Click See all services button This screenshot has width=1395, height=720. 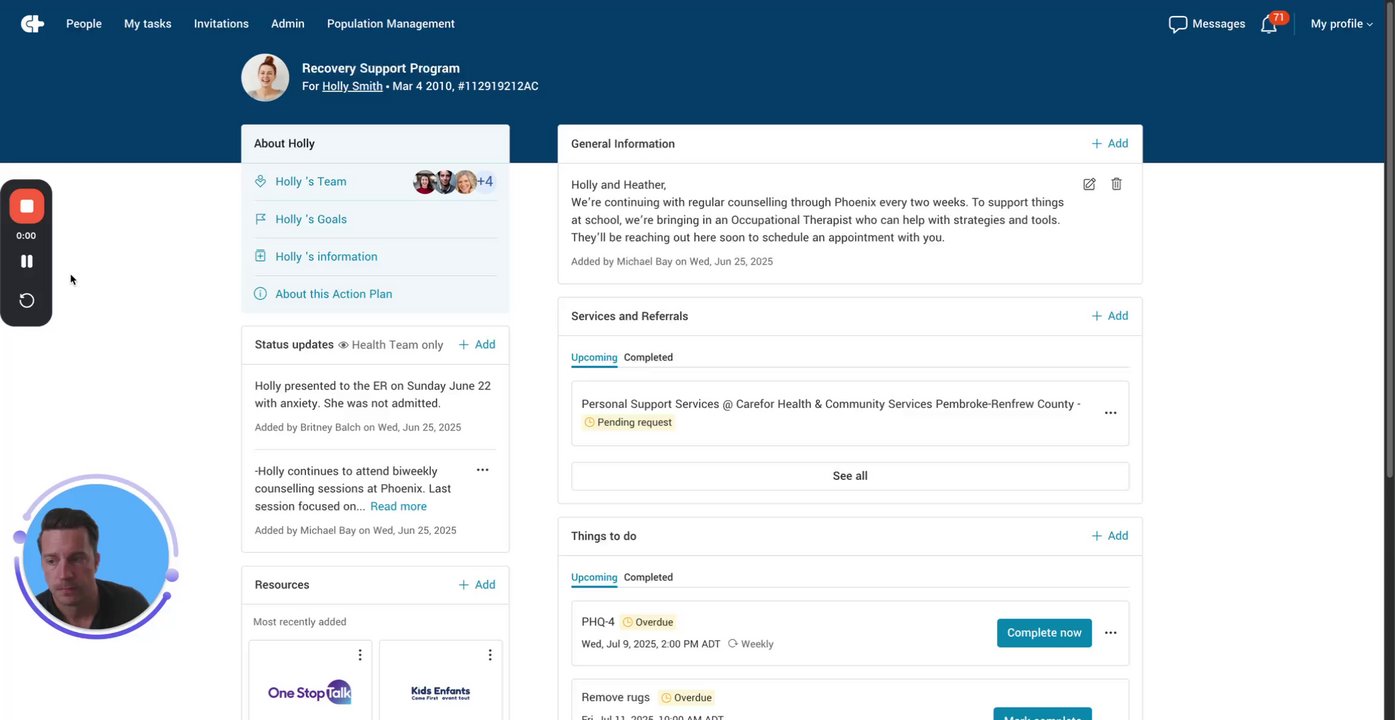tap(850, 476)
